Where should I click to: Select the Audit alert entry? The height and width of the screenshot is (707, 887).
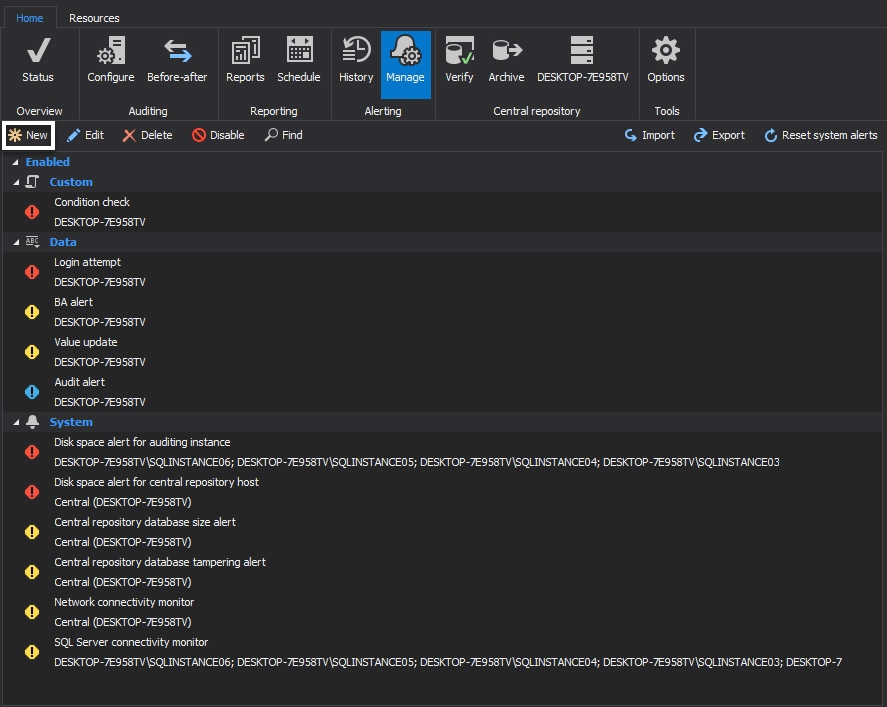point(79,382)
